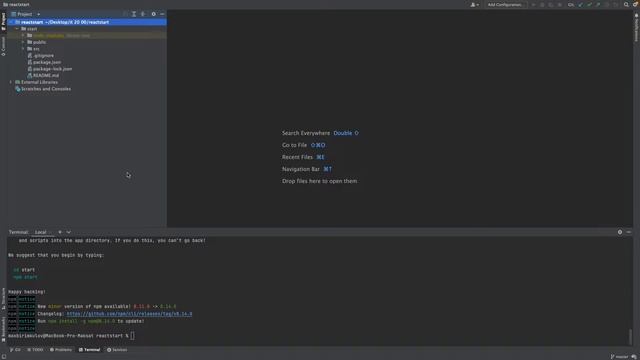Screen dimensions: 640x360
Task: Click the Git update project arrow icon
Action: pyautogui.click(x=580, y=4)
